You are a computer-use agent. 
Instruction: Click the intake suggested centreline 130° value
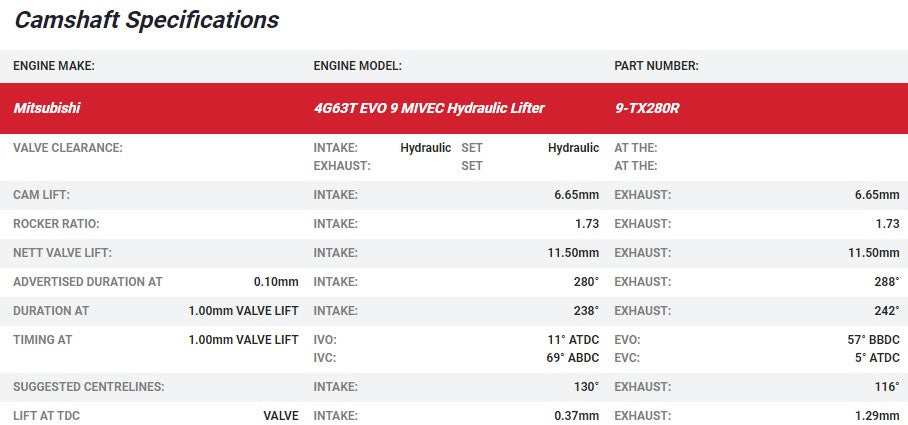(x=583, y=386)
